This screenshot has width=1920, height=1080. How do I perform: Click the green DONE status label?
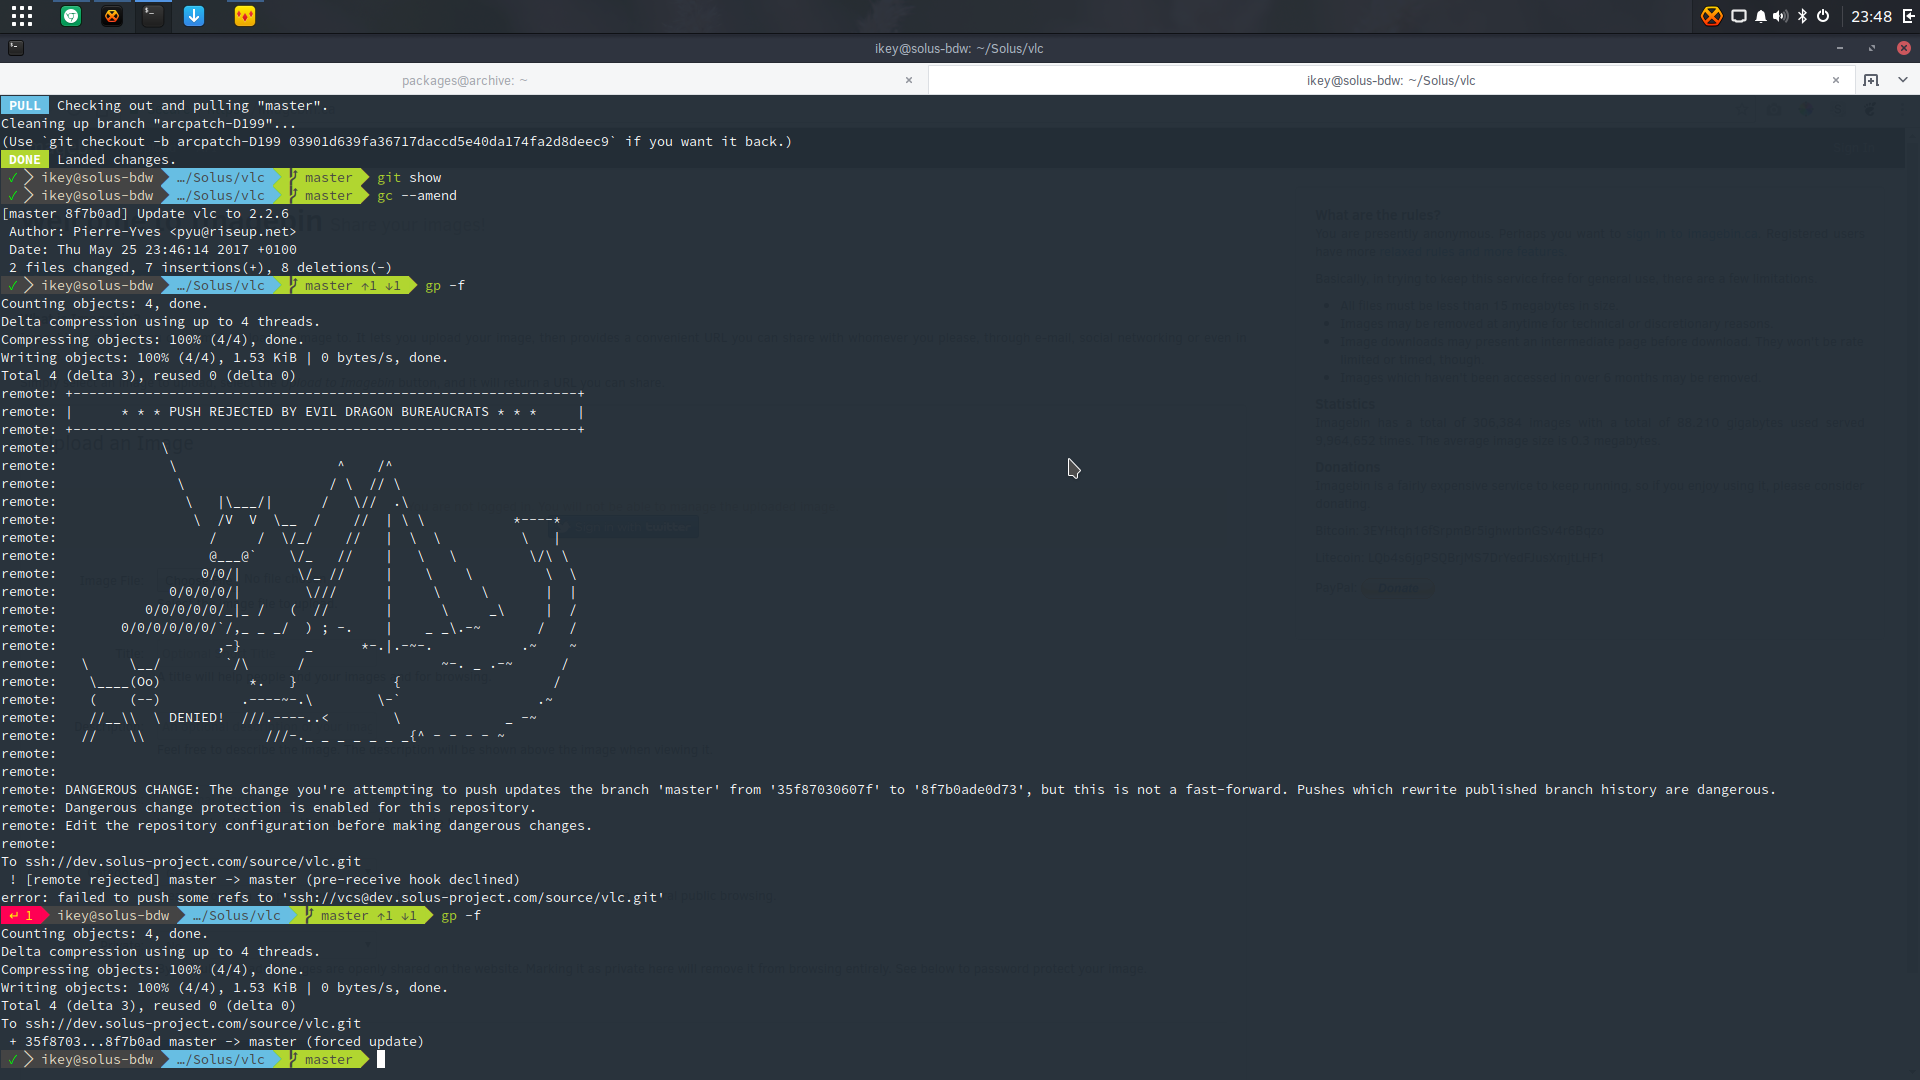[x=25, y=159]
